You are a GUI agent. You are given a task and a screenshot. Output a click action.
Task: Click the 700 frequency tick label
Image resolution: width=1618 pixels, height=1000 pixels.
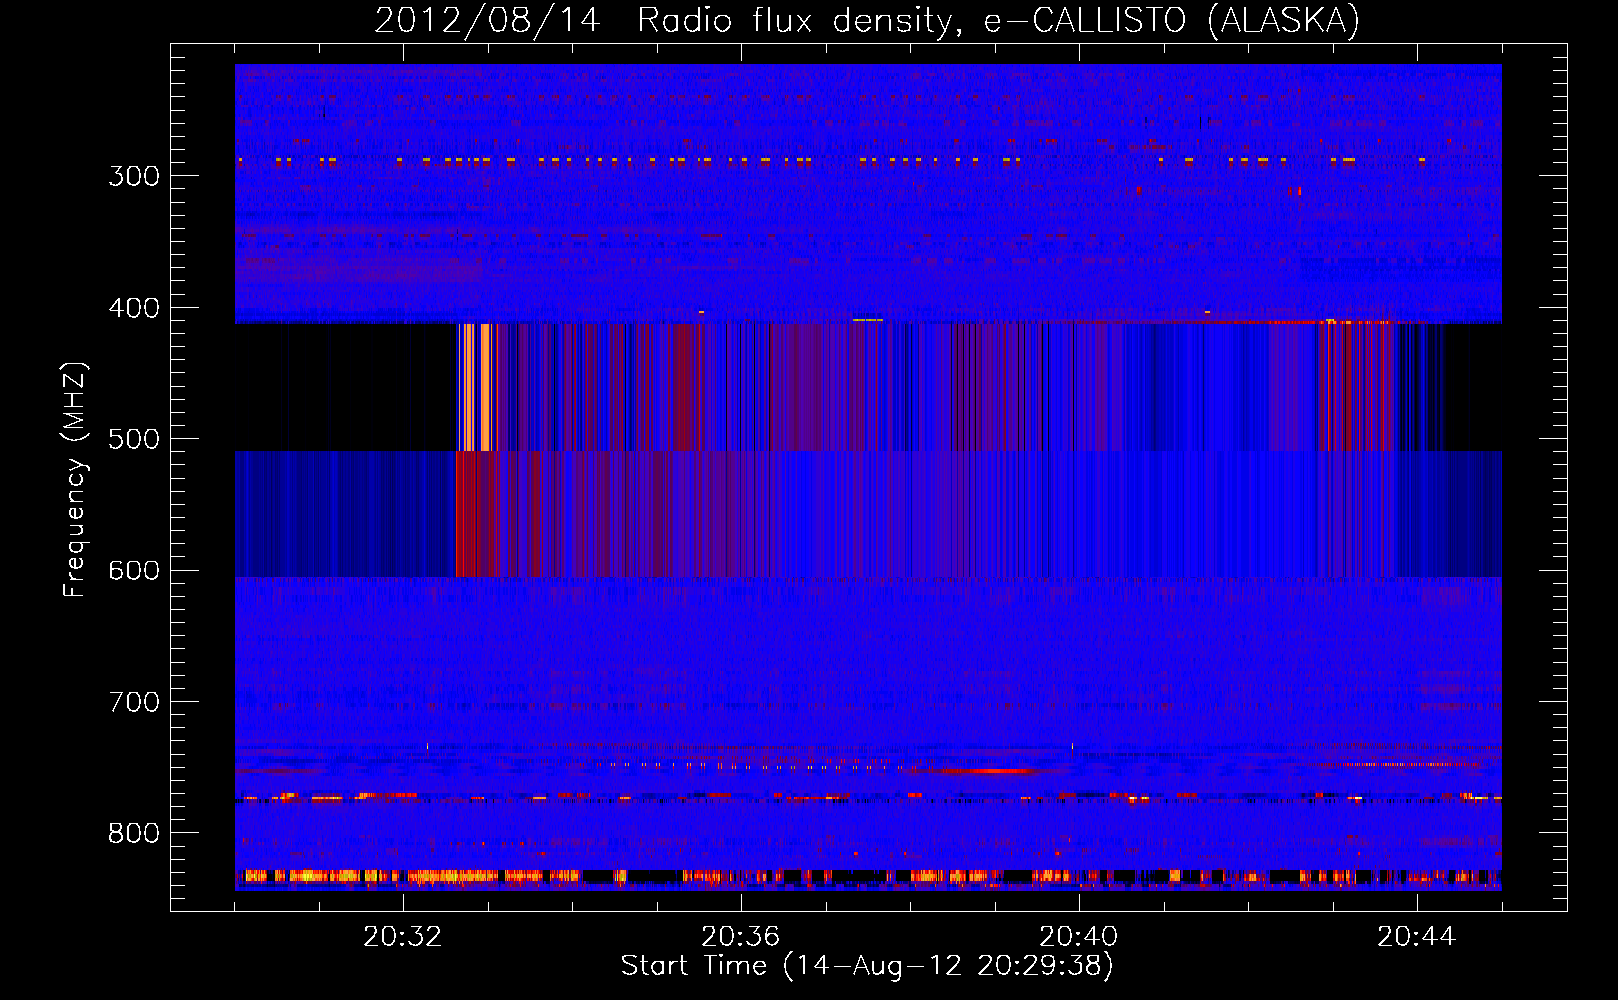(x=134, y=702)
